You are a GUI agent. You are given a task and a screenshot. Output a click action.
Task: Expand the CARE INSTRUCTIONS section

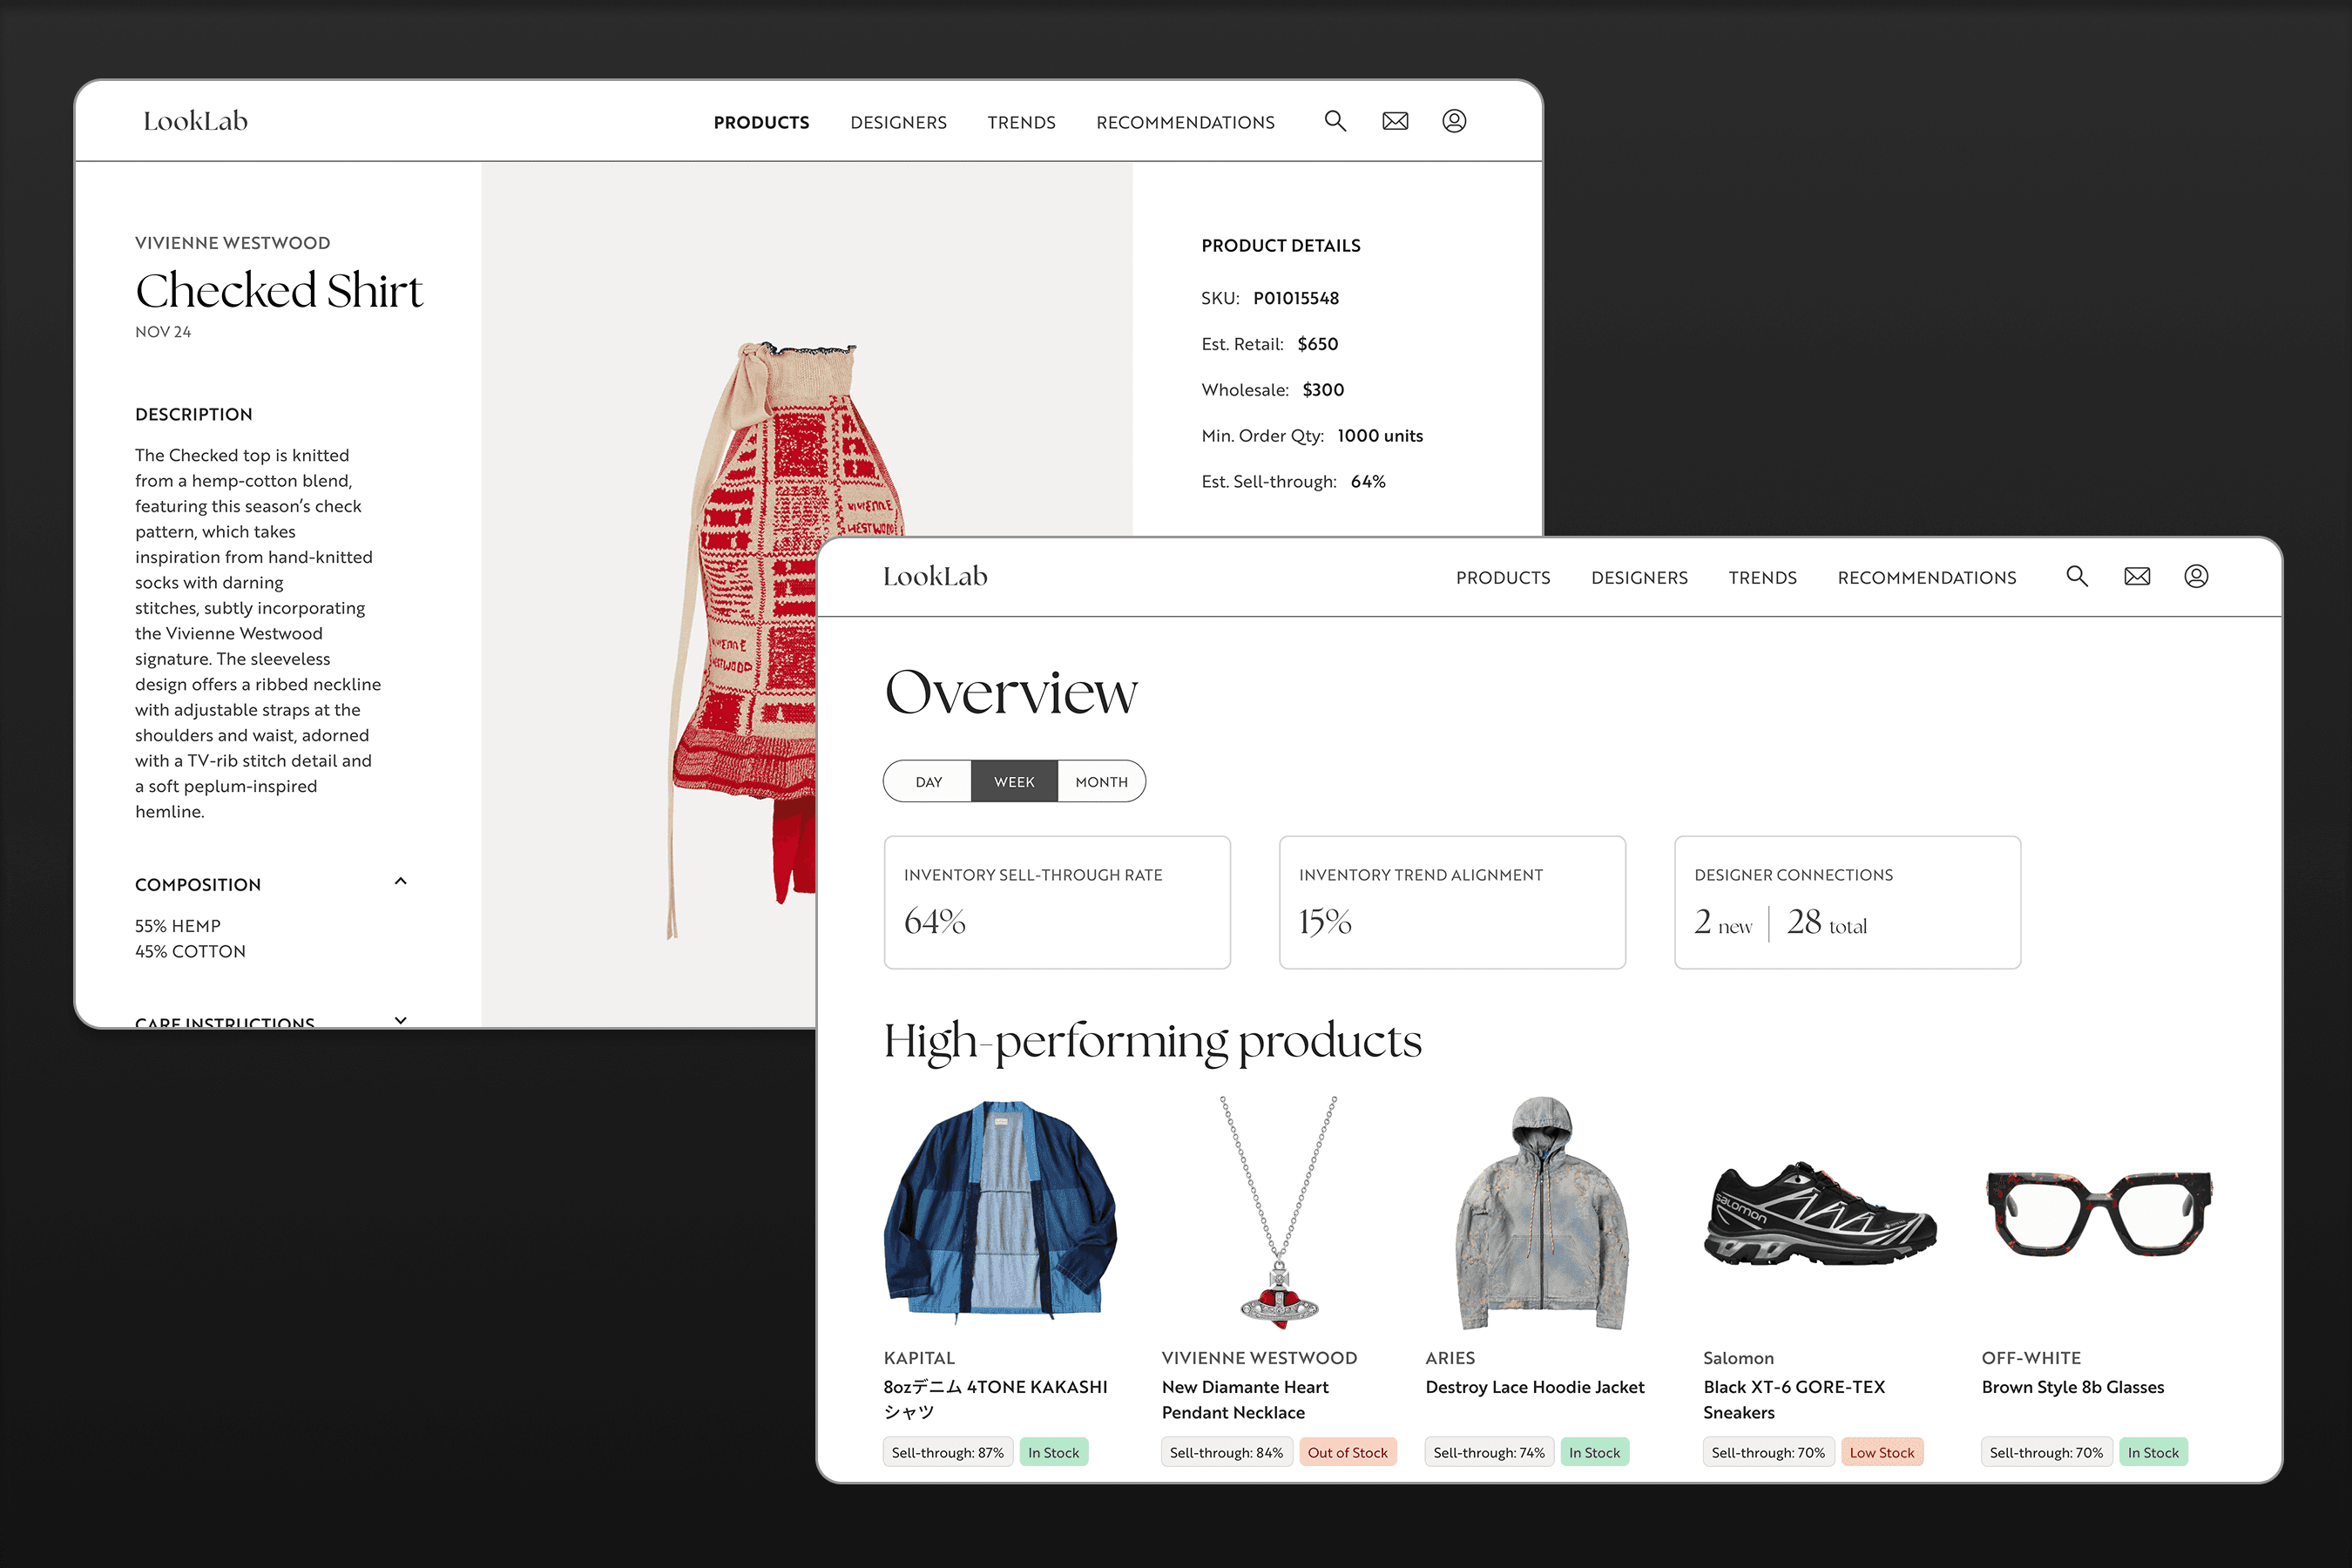pos(401,1019)
